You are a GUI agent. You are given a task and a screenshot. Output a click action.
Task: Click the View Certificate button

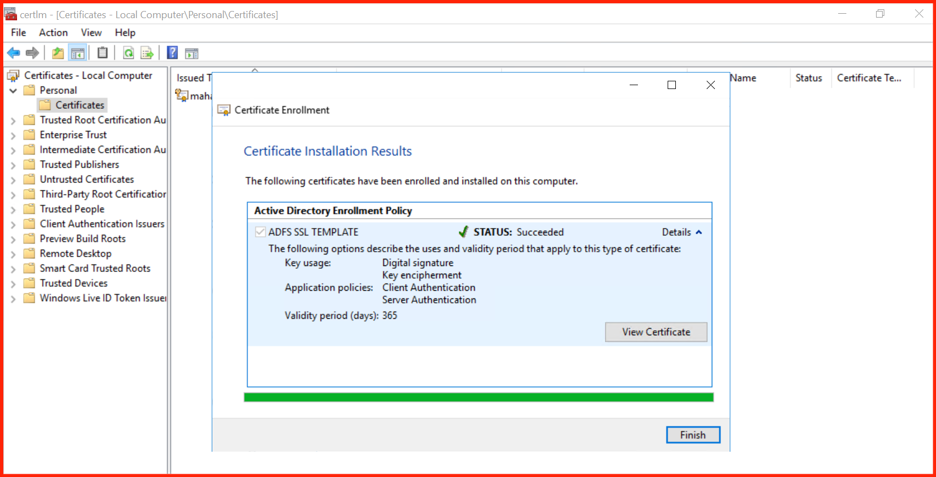(656, 332)
